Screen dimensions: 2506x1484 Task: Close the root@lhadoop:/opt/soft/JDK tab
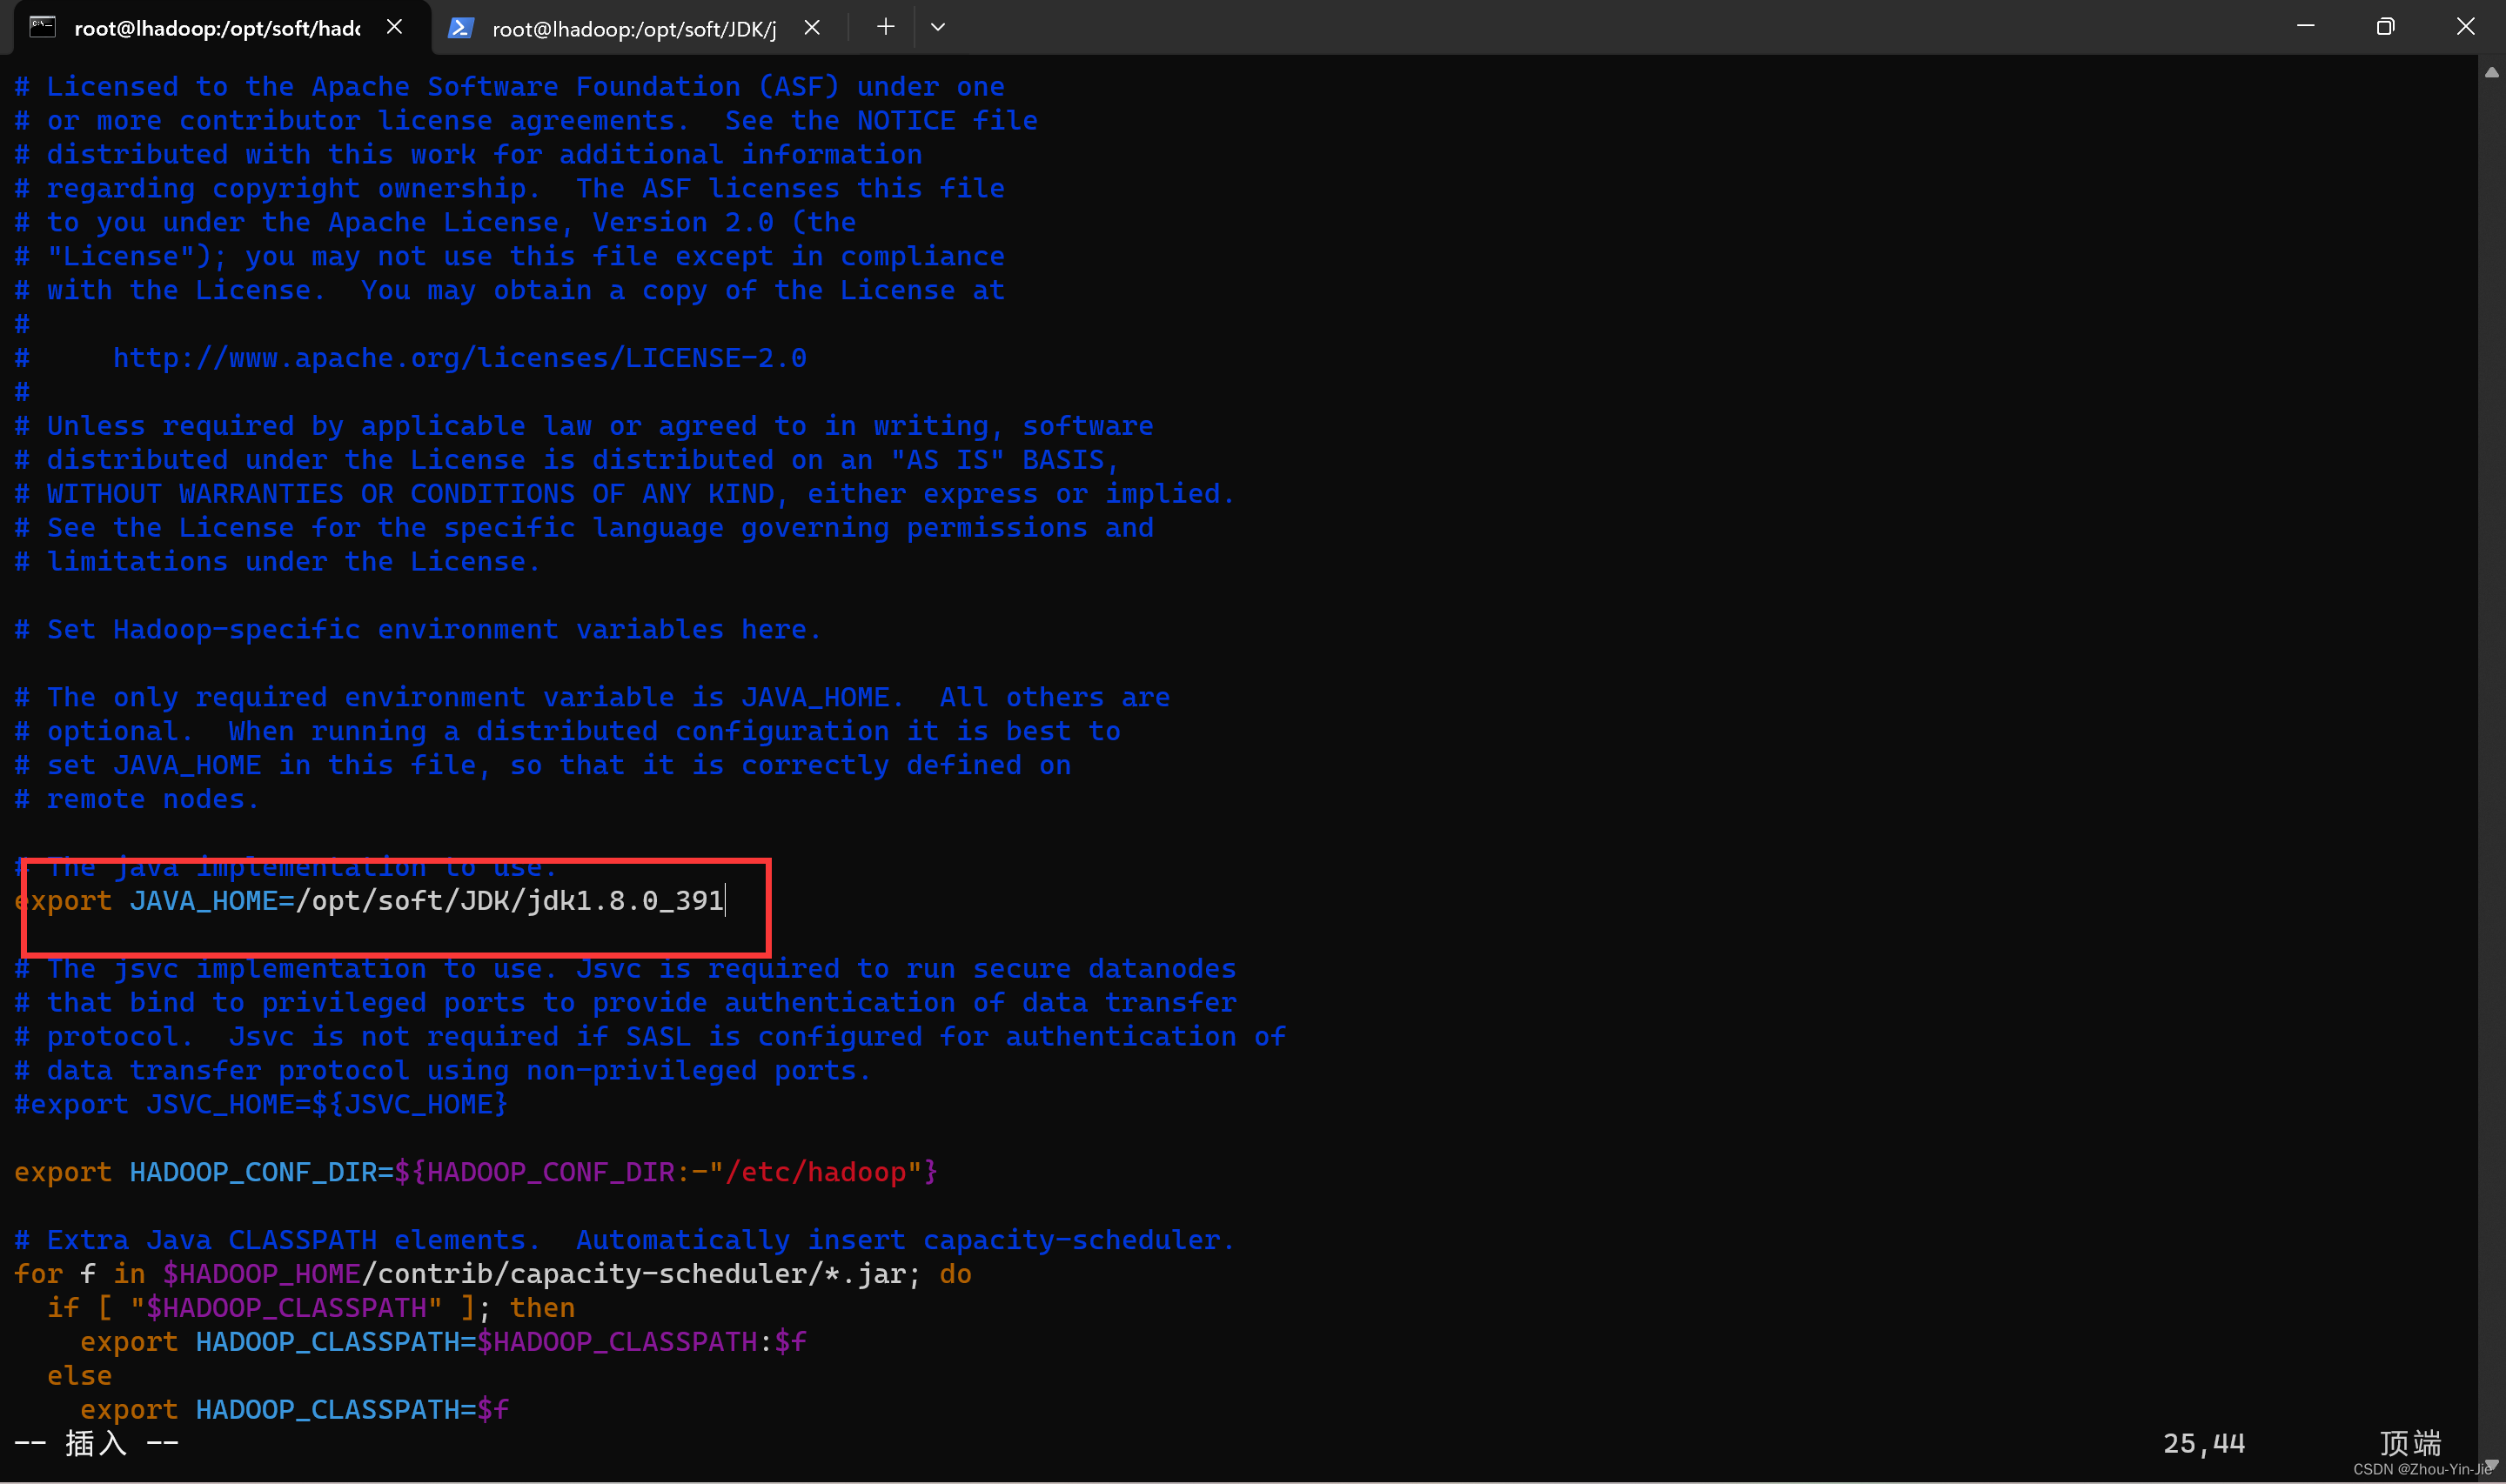tap(812, 27)
